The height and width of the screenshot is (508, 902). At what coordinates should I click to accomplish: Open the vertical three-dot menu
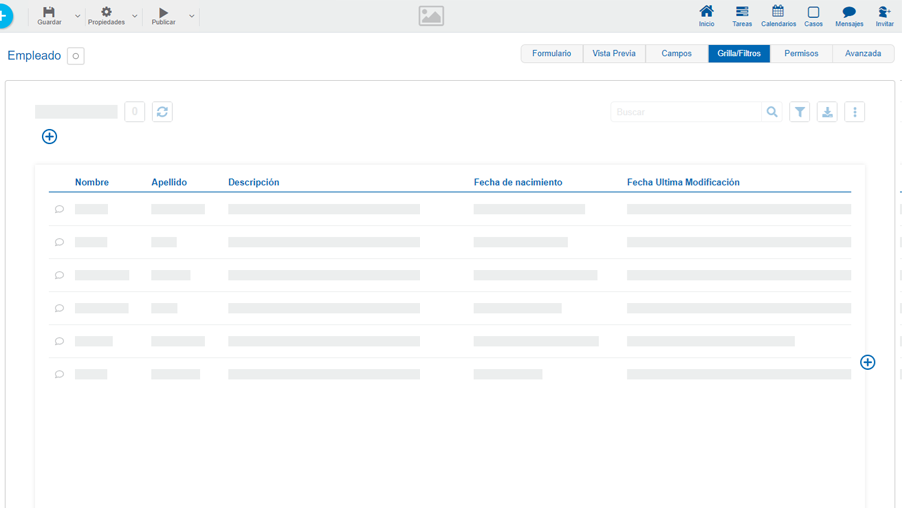[x=855, y=112]
